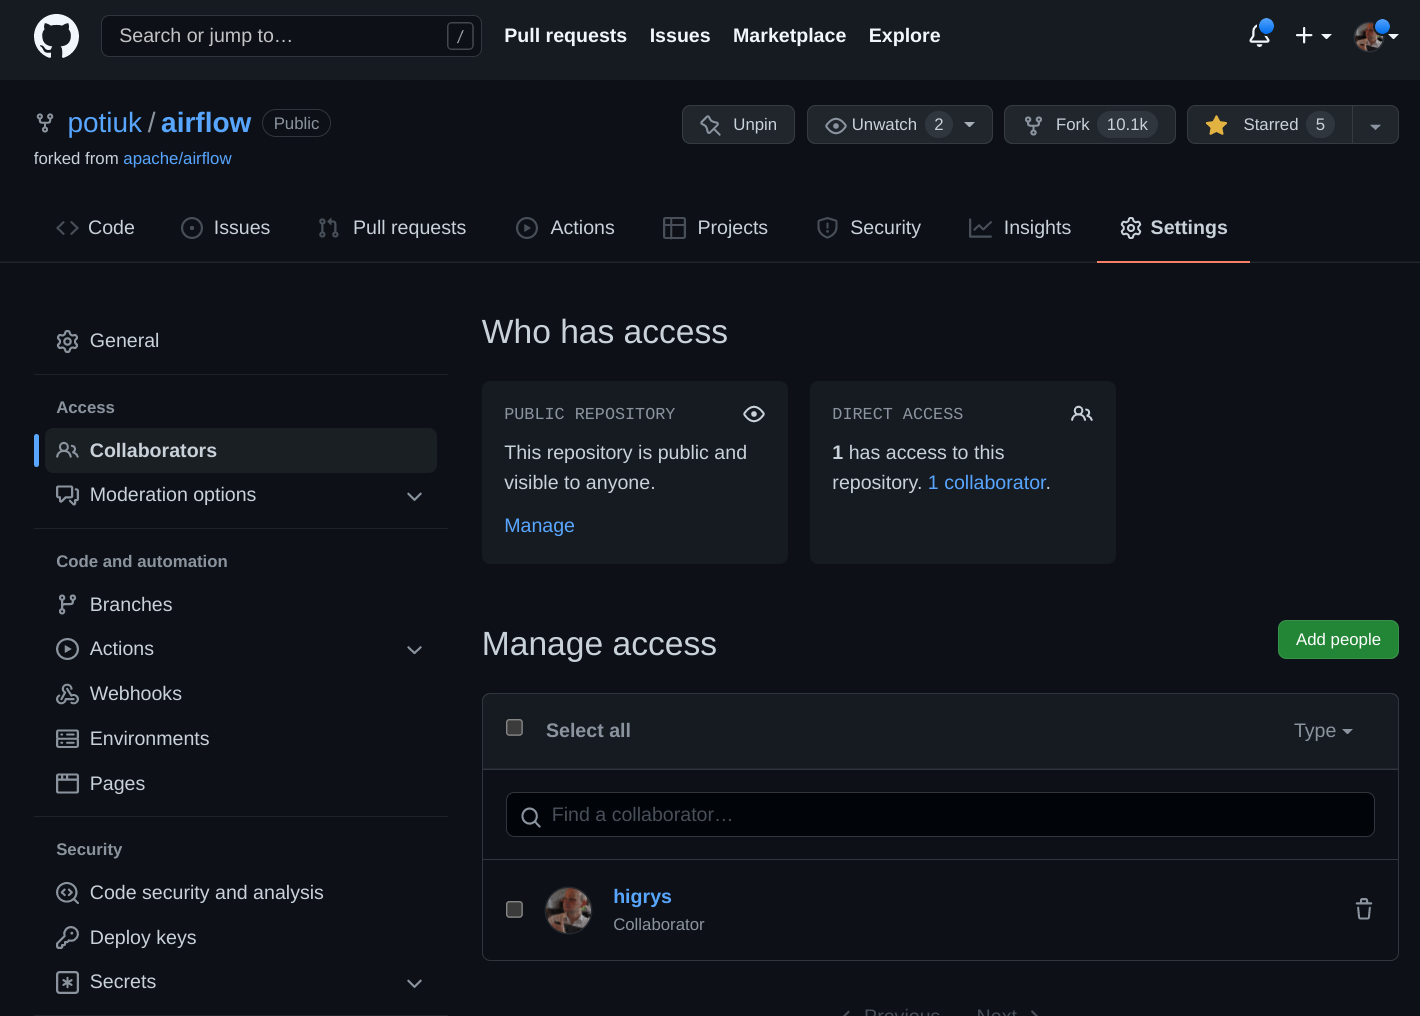Switch to the Projects tab
1420x1016 pixels.
click(715, 228)
